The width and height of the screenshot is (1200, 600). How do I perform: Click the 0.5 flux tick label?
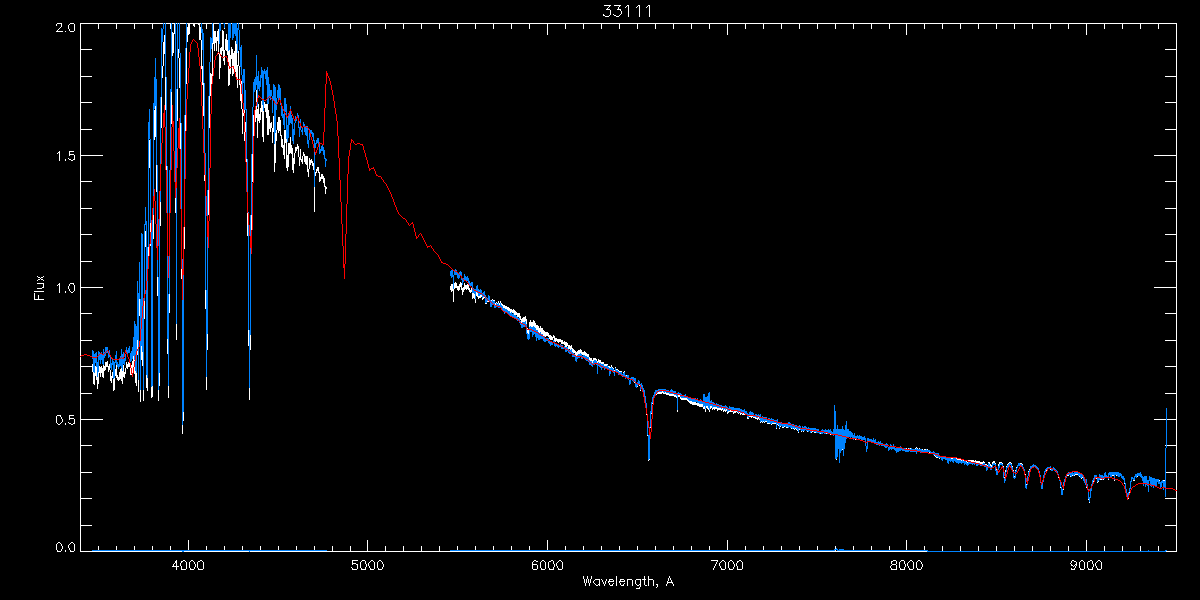65,419
